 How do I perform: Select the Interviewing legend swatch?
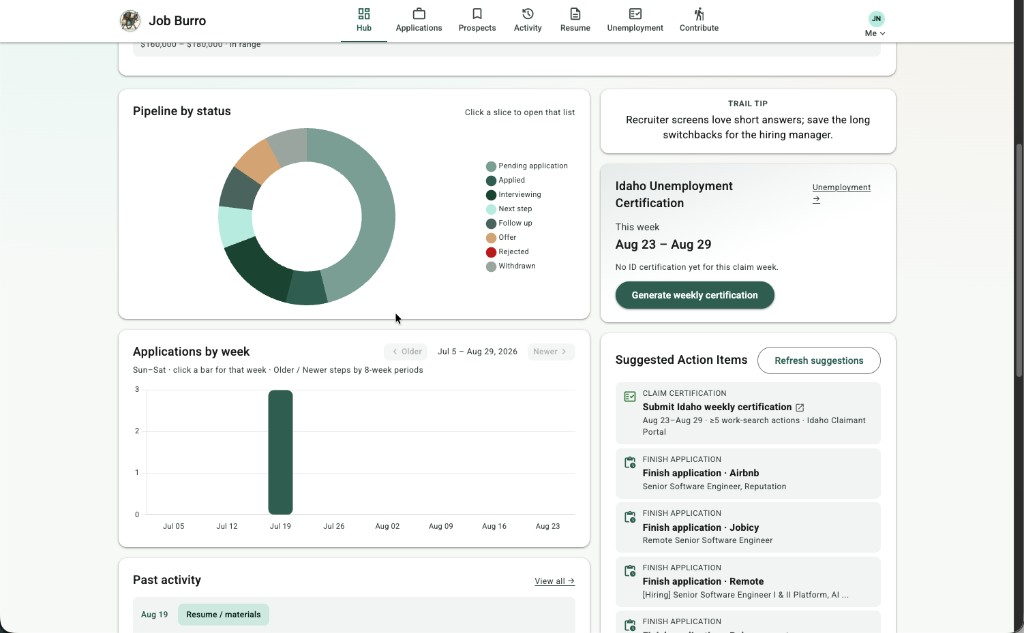tap(491, 195)
